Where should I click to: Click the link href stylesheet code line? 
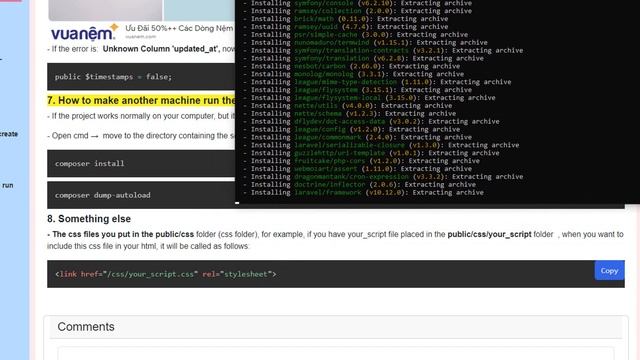click(x=166, y=274)
